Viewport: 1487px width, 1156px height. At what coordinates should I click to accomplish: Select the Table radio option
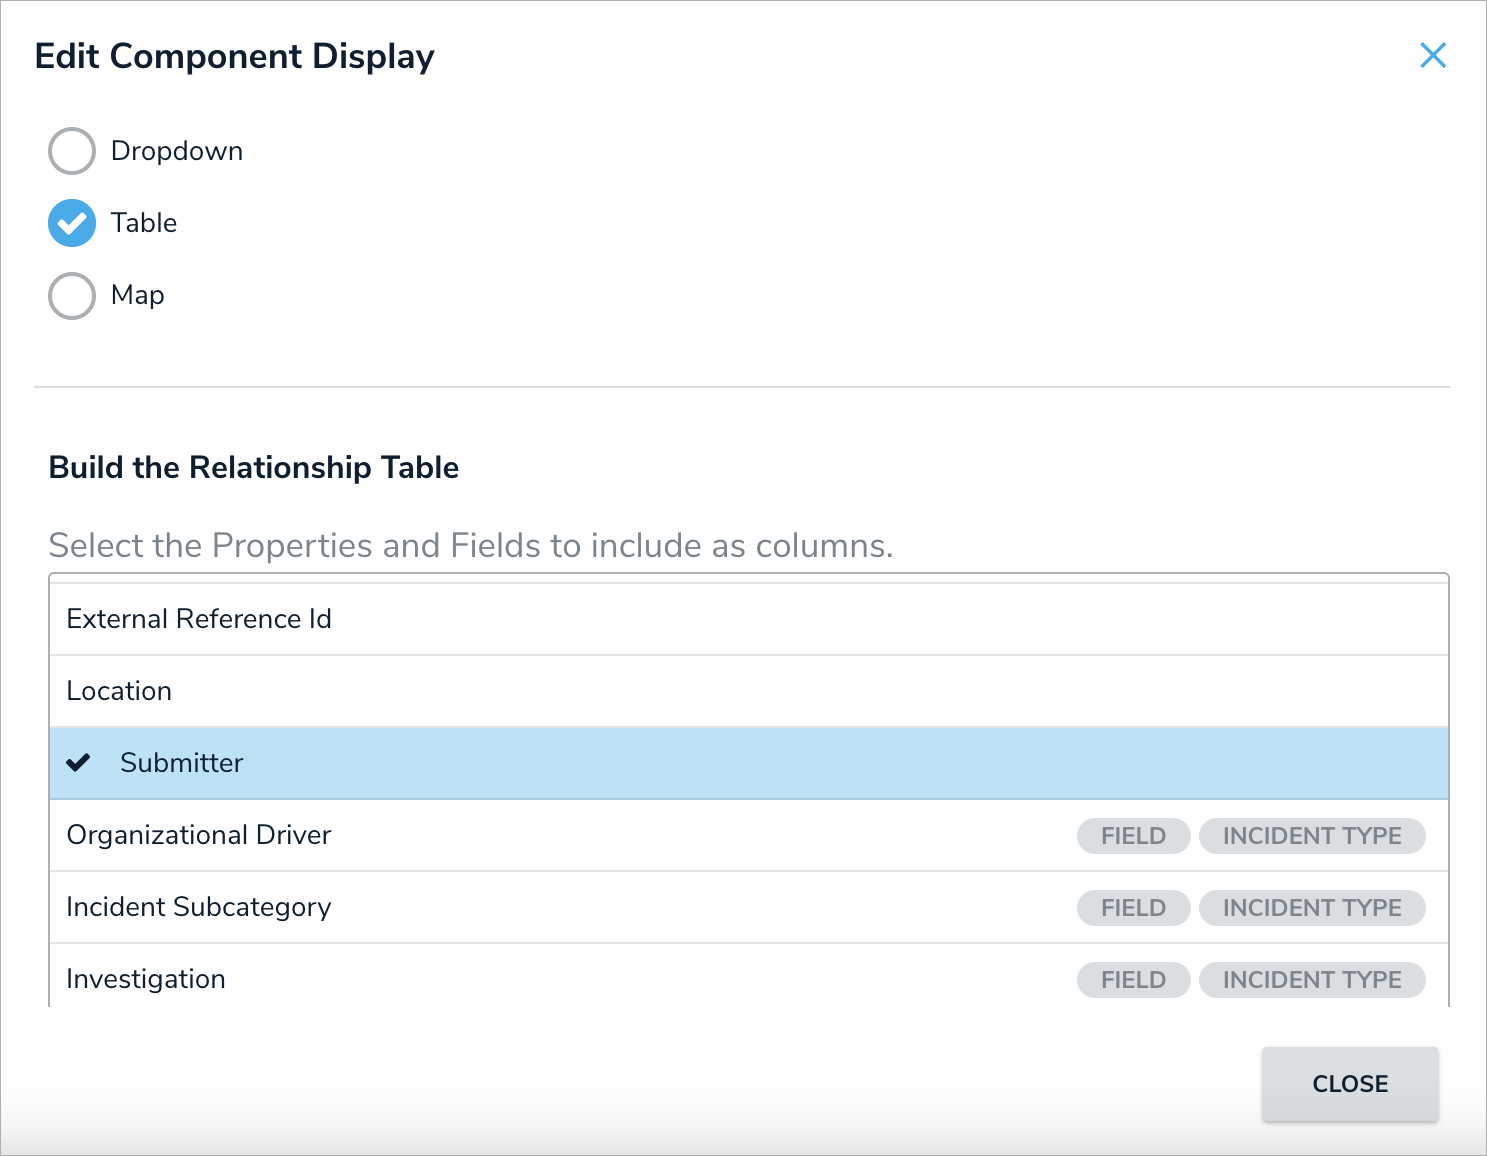click(x=72, y=223)
